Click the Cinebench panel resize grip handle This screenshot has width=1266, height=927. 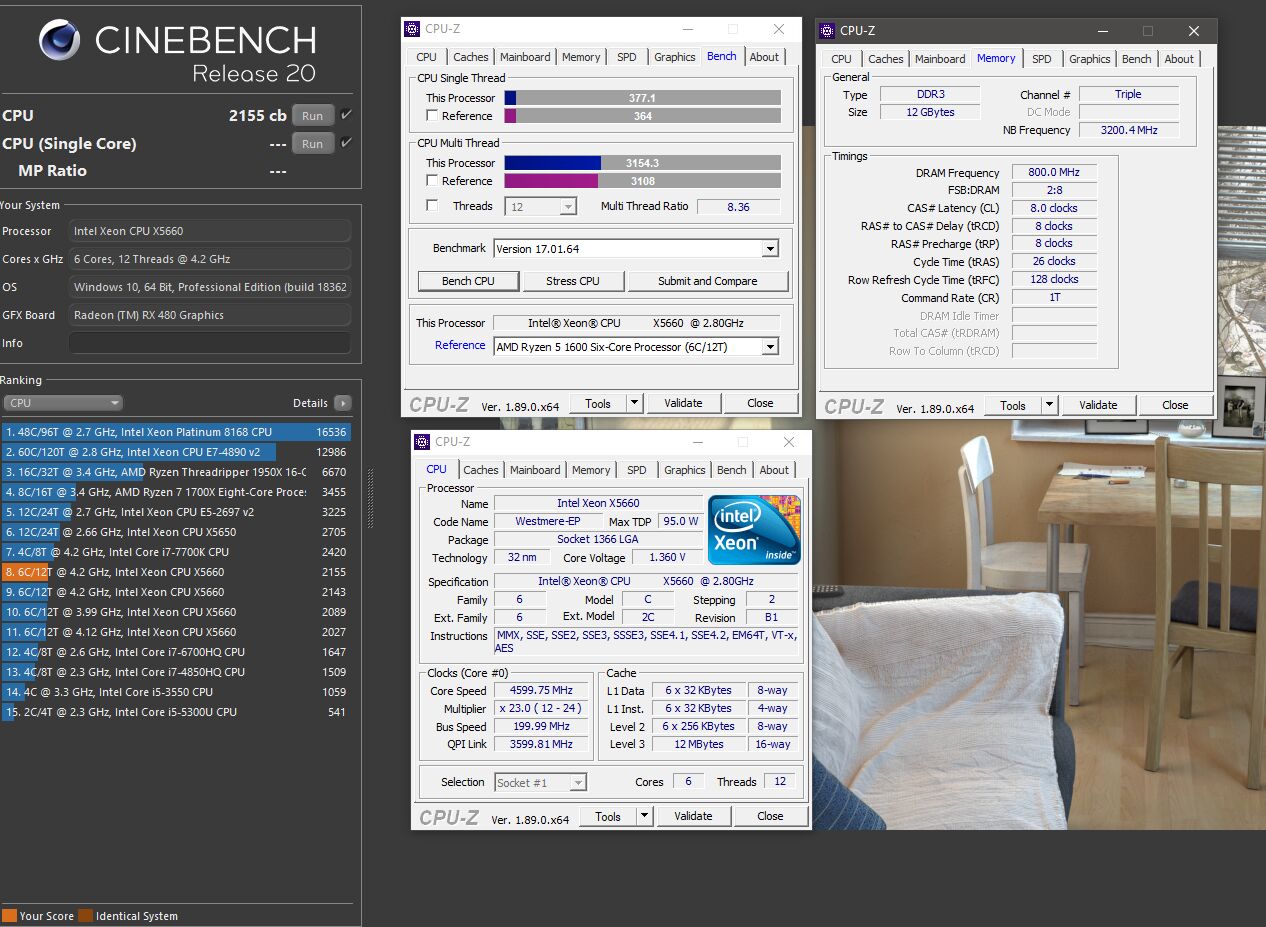[372, 497]
